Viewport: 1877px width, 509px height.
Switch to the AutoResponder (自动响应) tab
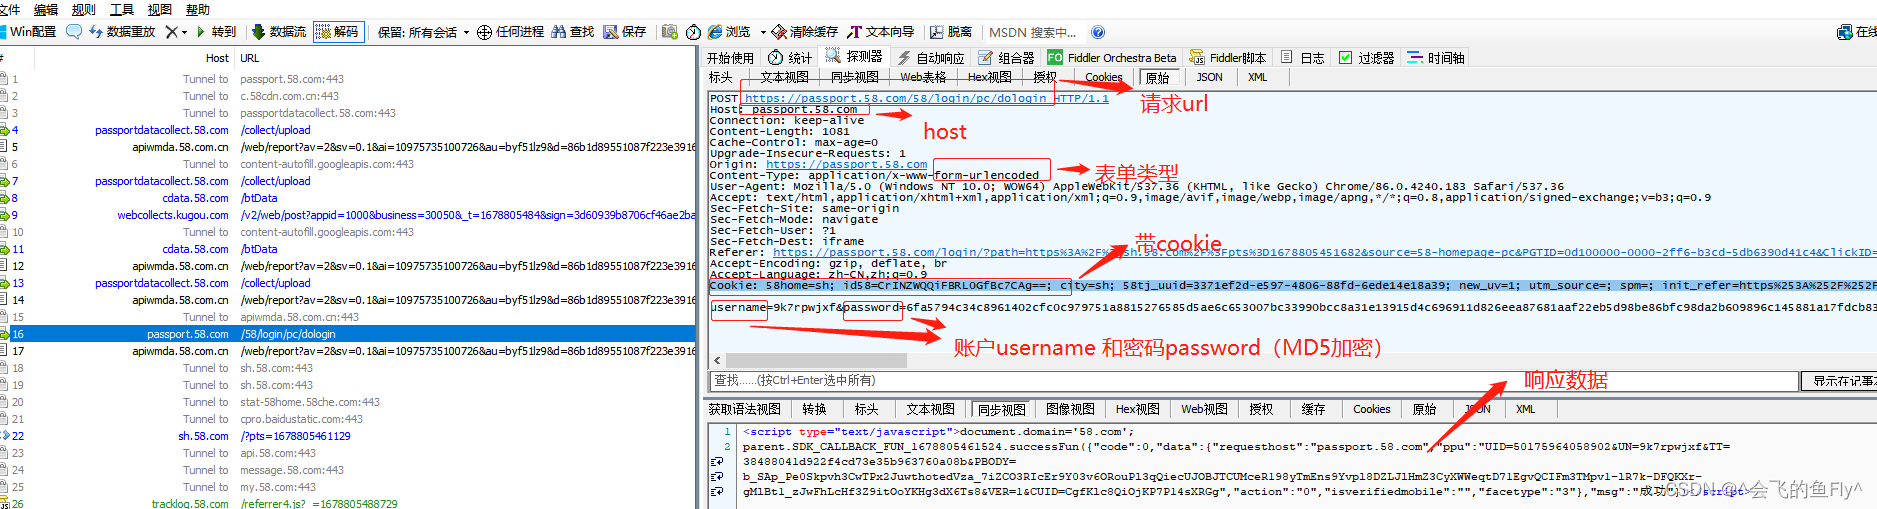930,58
